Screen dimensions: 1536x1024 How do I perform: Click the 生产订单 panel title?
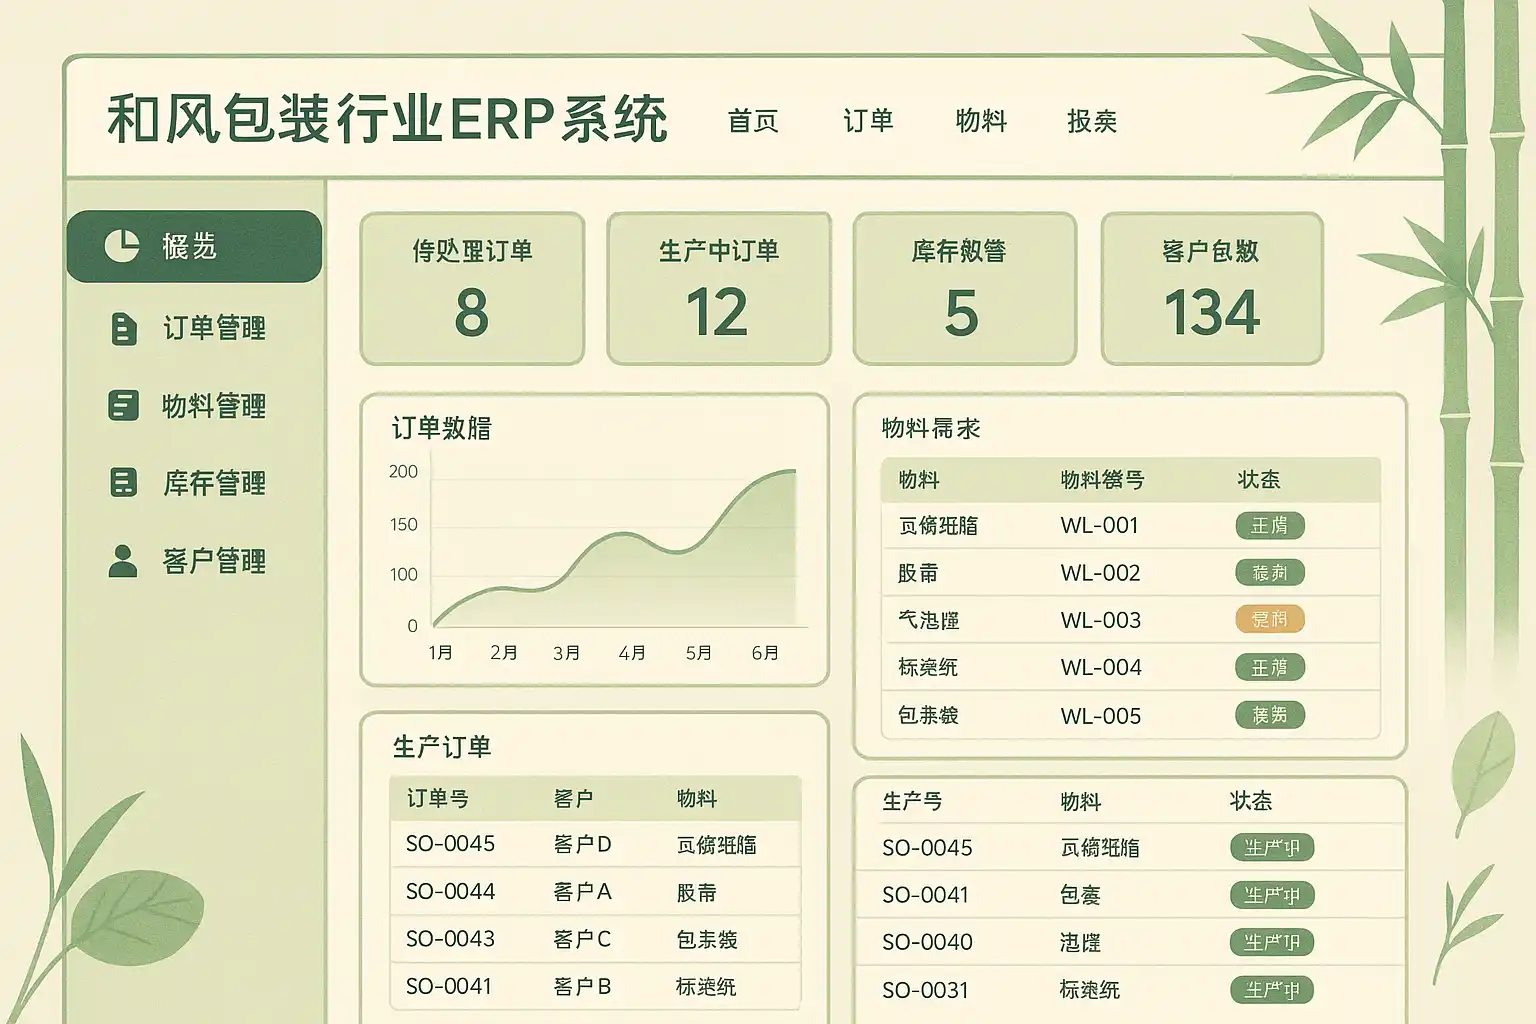tap(442, 747)
